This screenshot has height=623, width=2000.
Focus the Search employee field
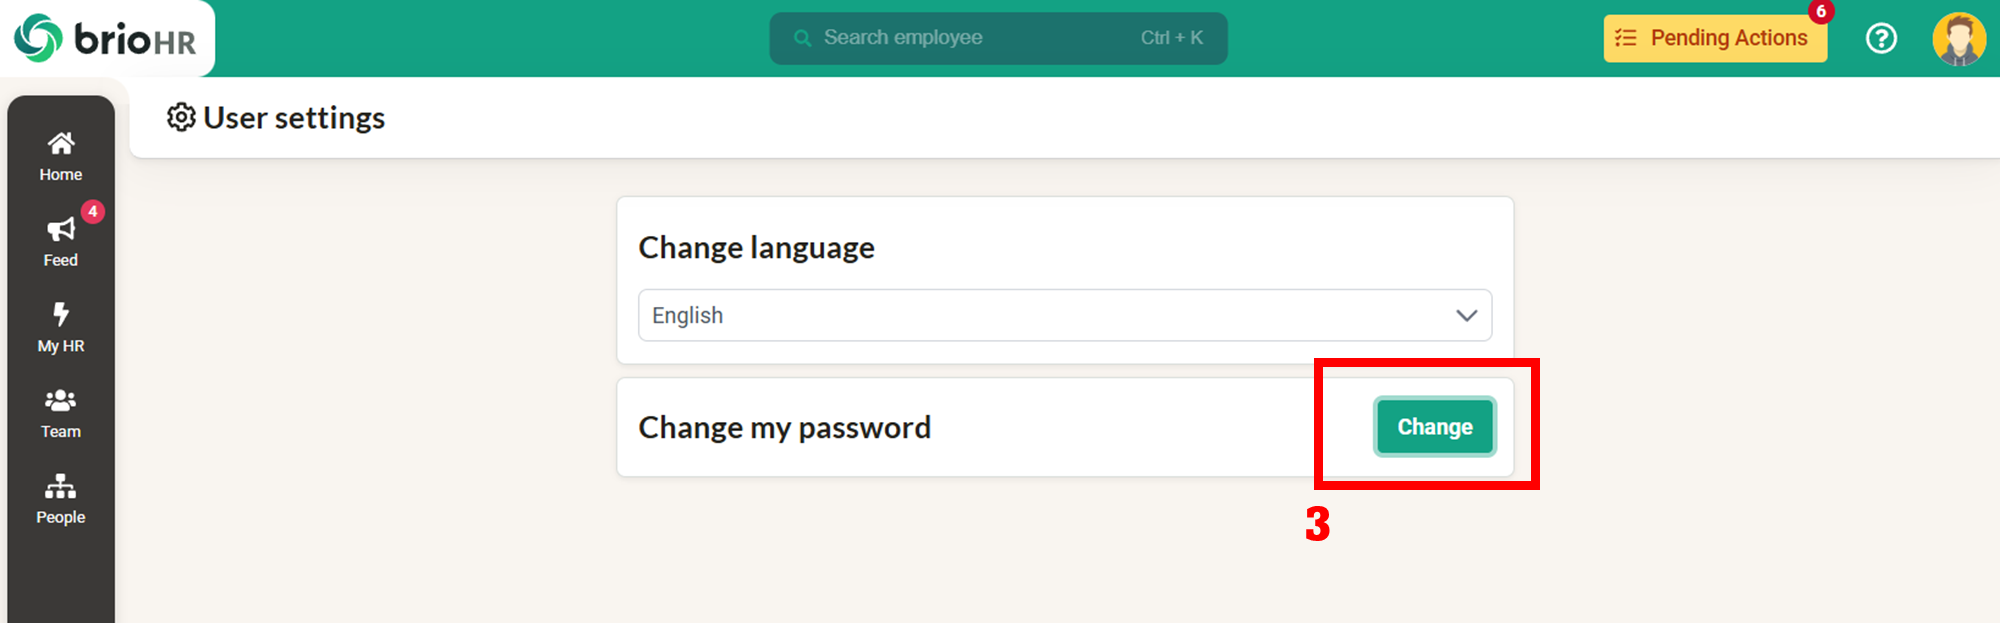pos(998,38)
